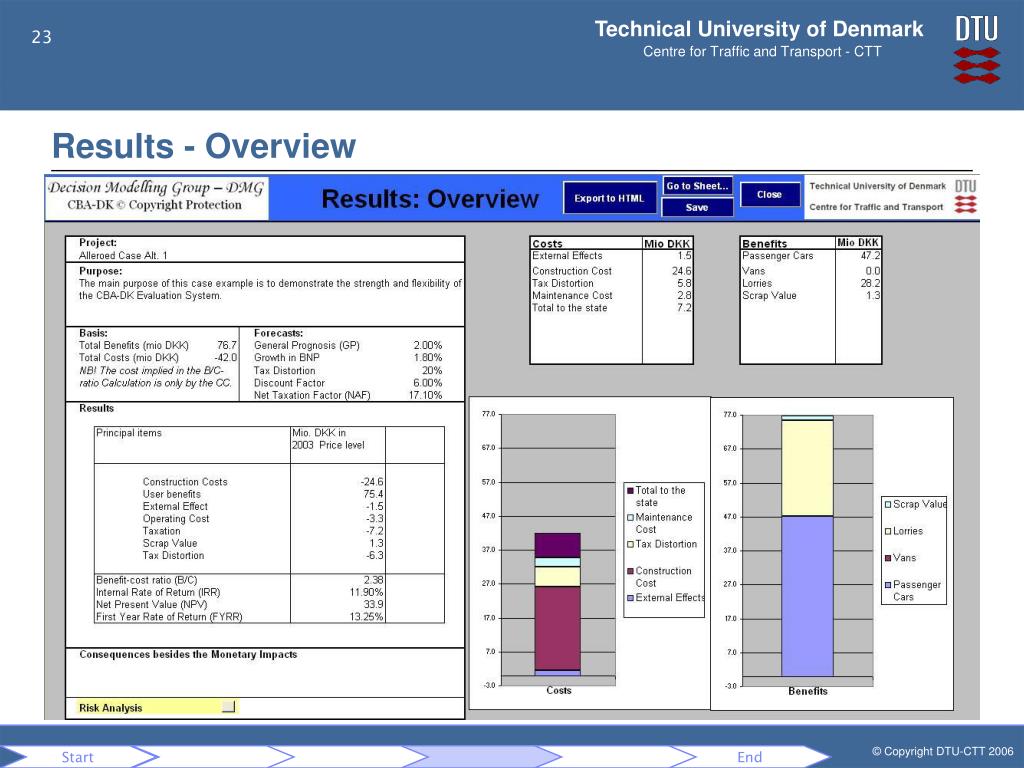Select the First Year Rate of Return value 13.25%

point(366,616)
